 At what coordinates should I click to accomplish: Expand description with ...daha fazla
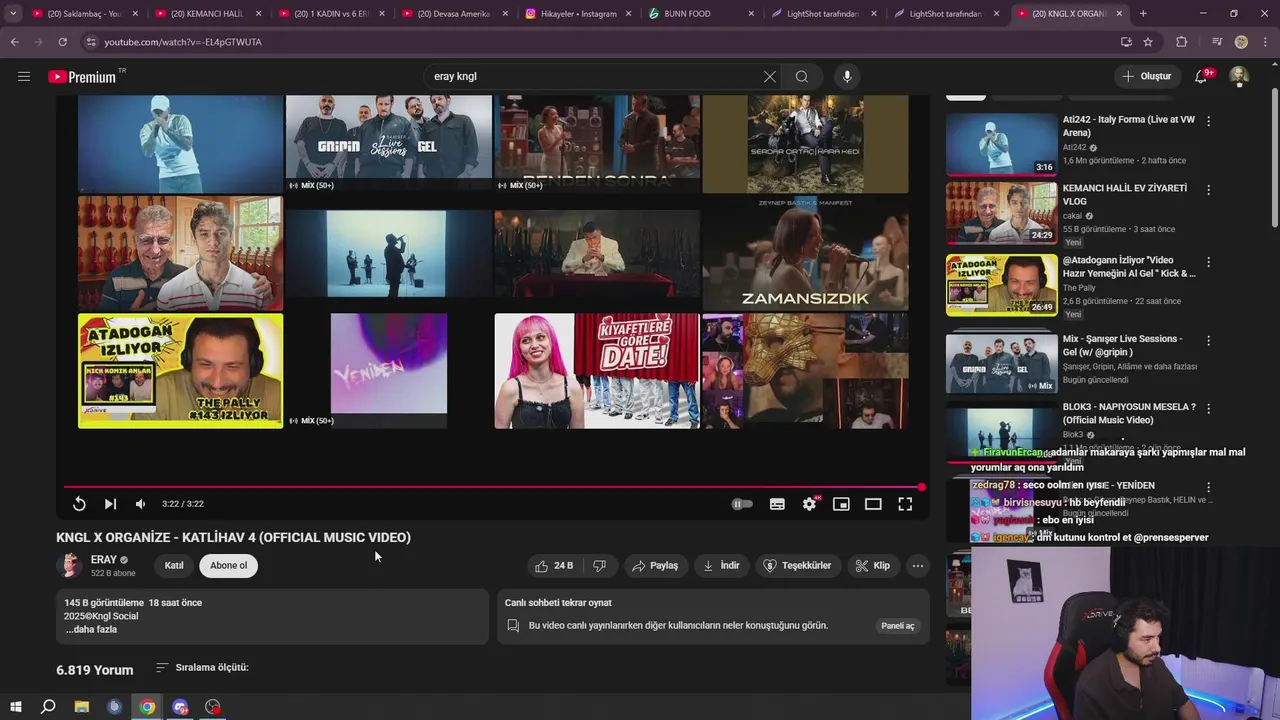(x=91, y=630)
